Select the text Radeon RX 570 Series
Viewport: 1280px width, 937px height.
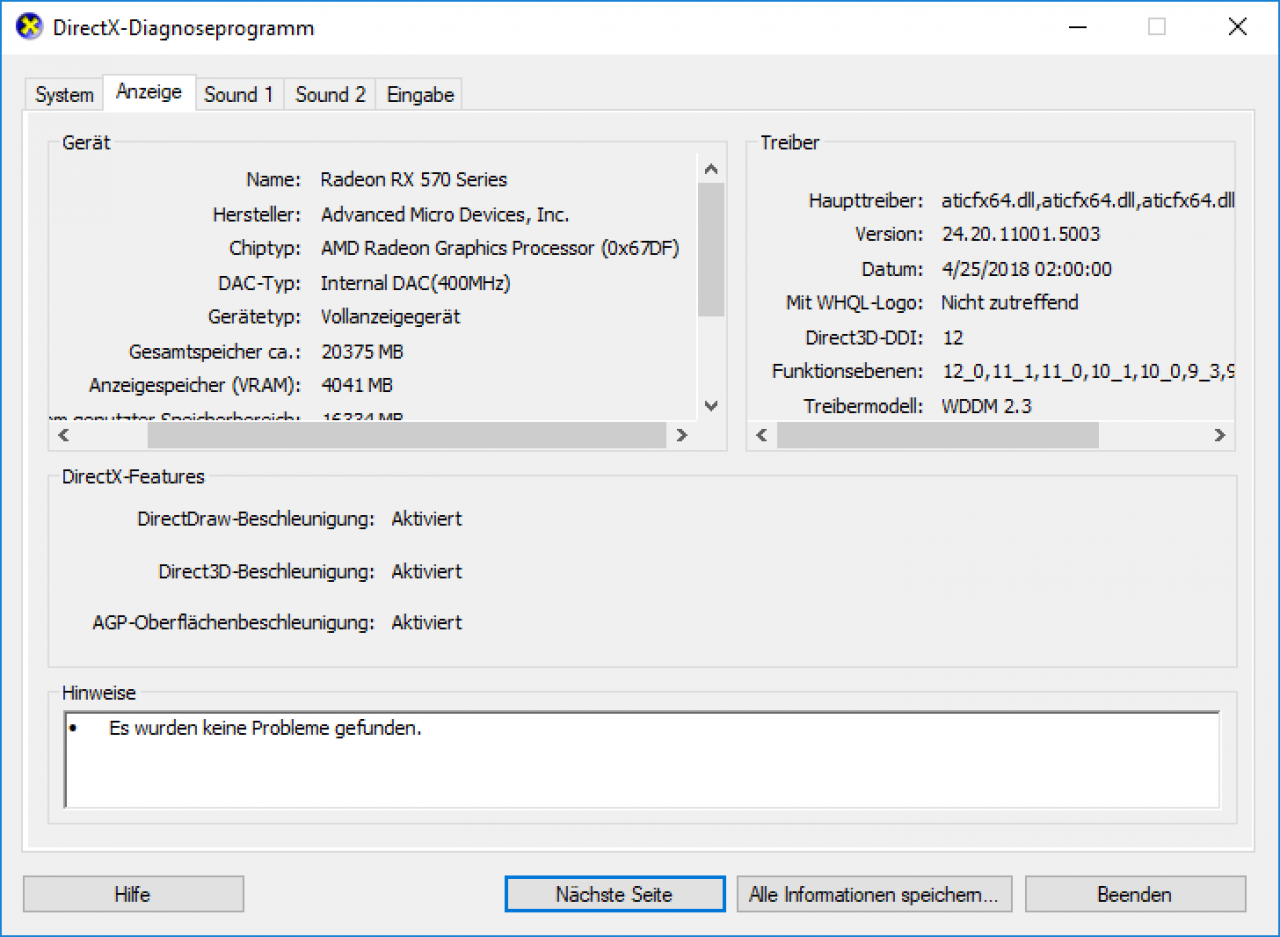tap(414, 180)
